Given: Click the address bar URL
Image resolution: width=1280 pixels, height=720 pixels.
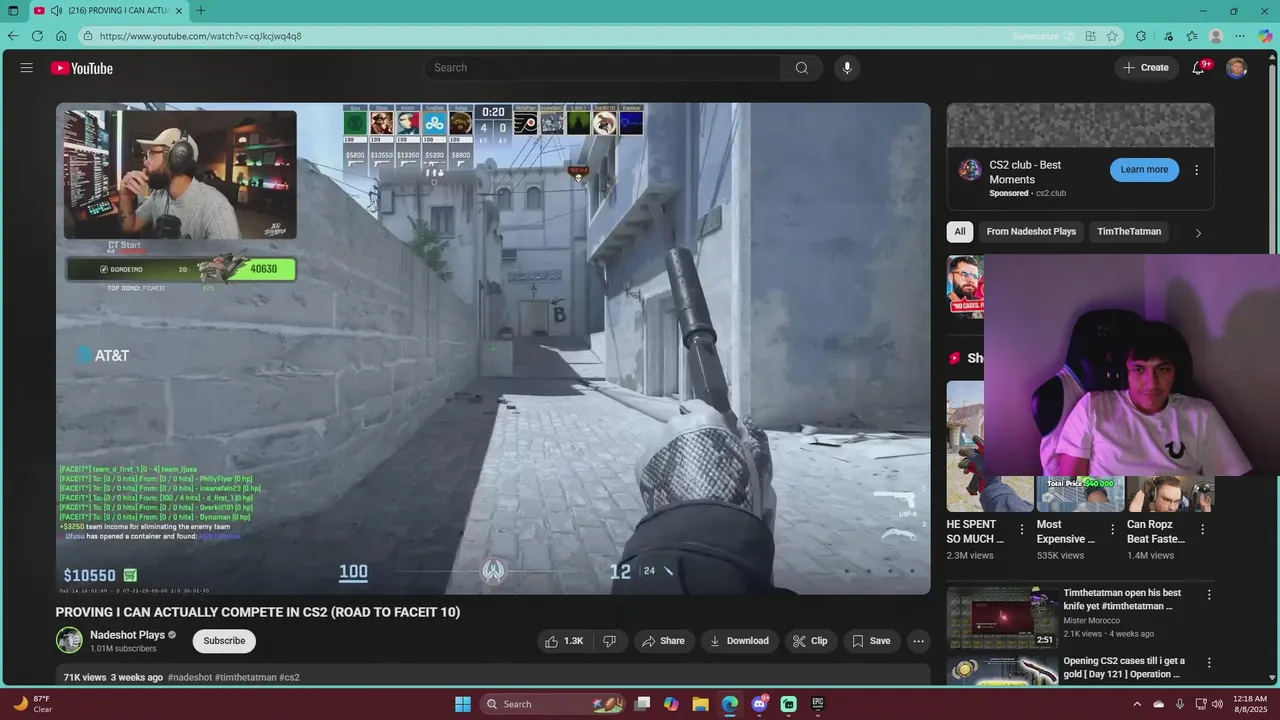Looking at the screenshot, I should 200,36.
